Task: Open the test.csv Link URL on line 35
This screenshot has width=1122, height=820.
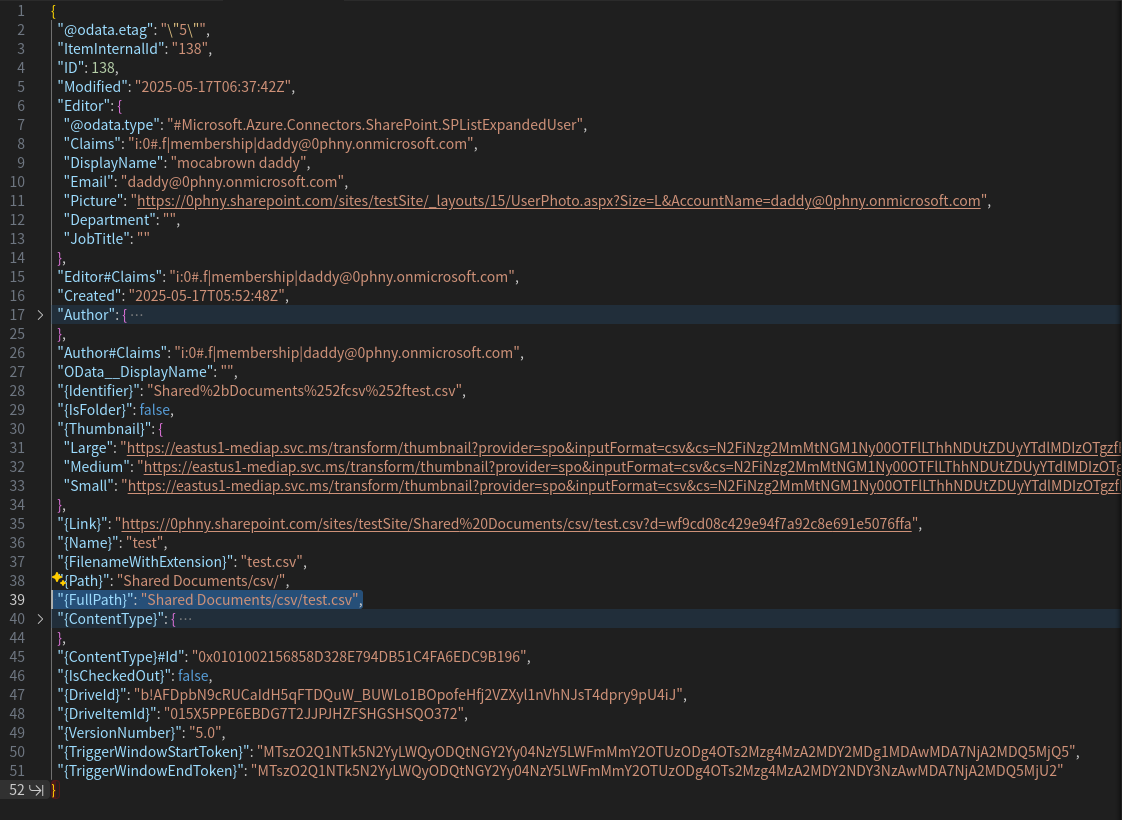Action: pos(516,523)
